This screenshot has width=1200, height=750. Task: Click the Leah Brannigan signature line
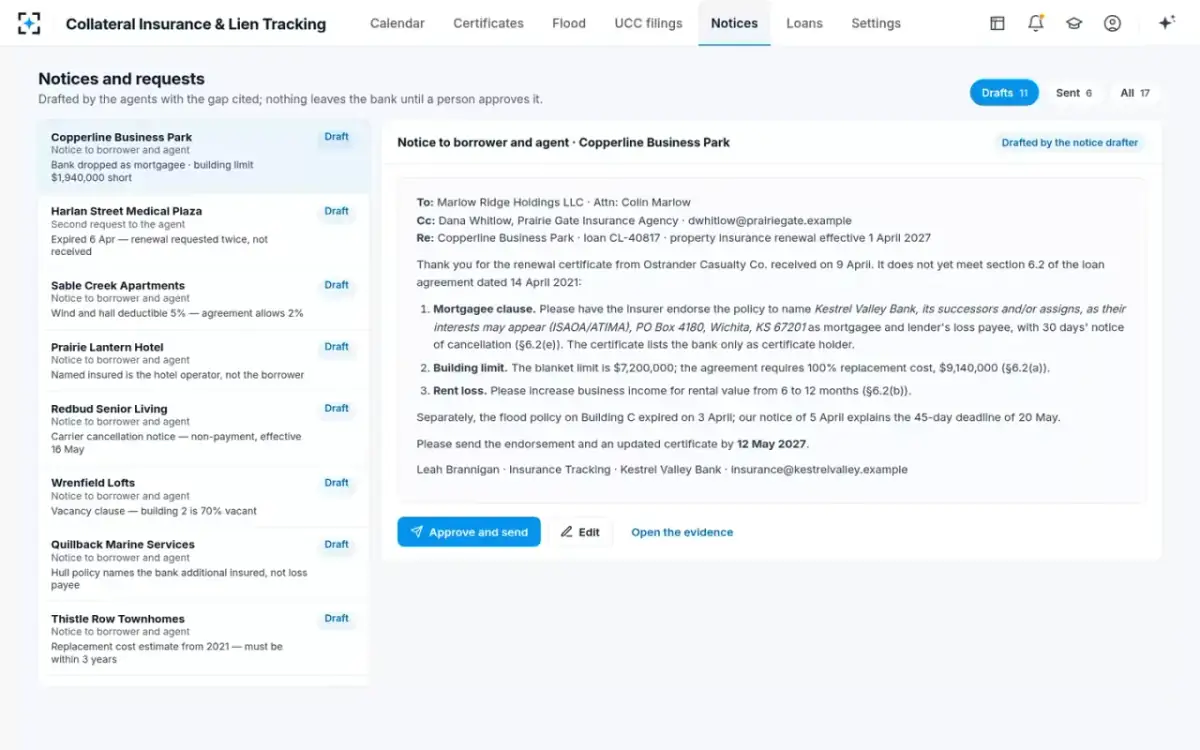point(662,469)
